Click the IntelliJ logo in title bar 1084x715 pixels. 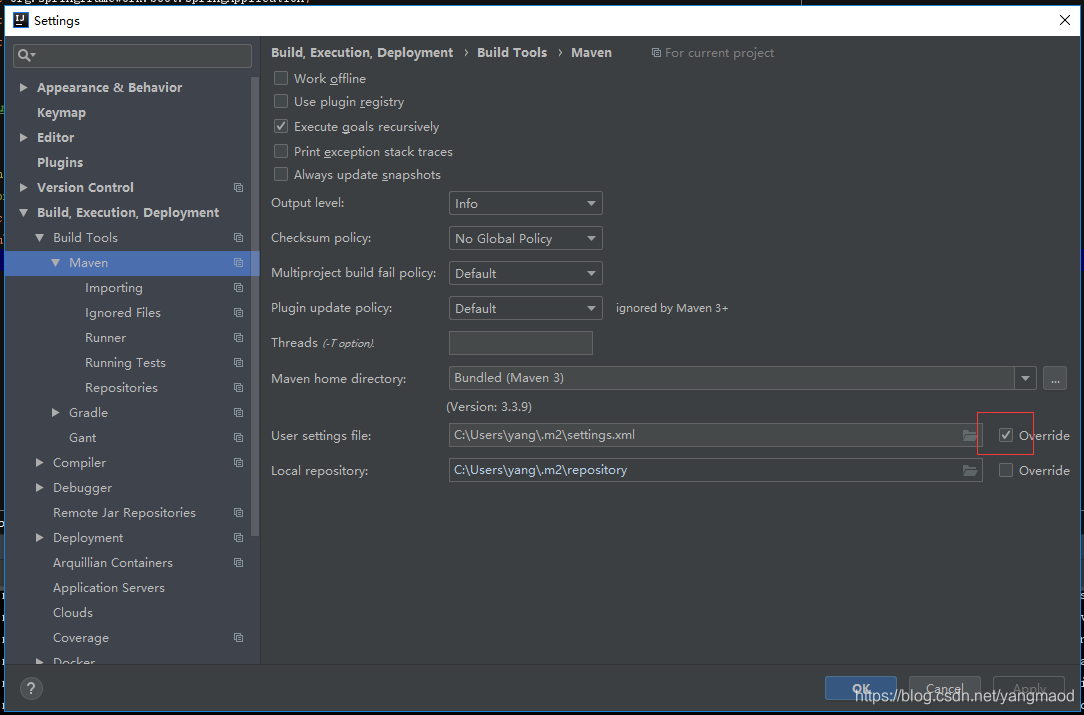[21, 21]
